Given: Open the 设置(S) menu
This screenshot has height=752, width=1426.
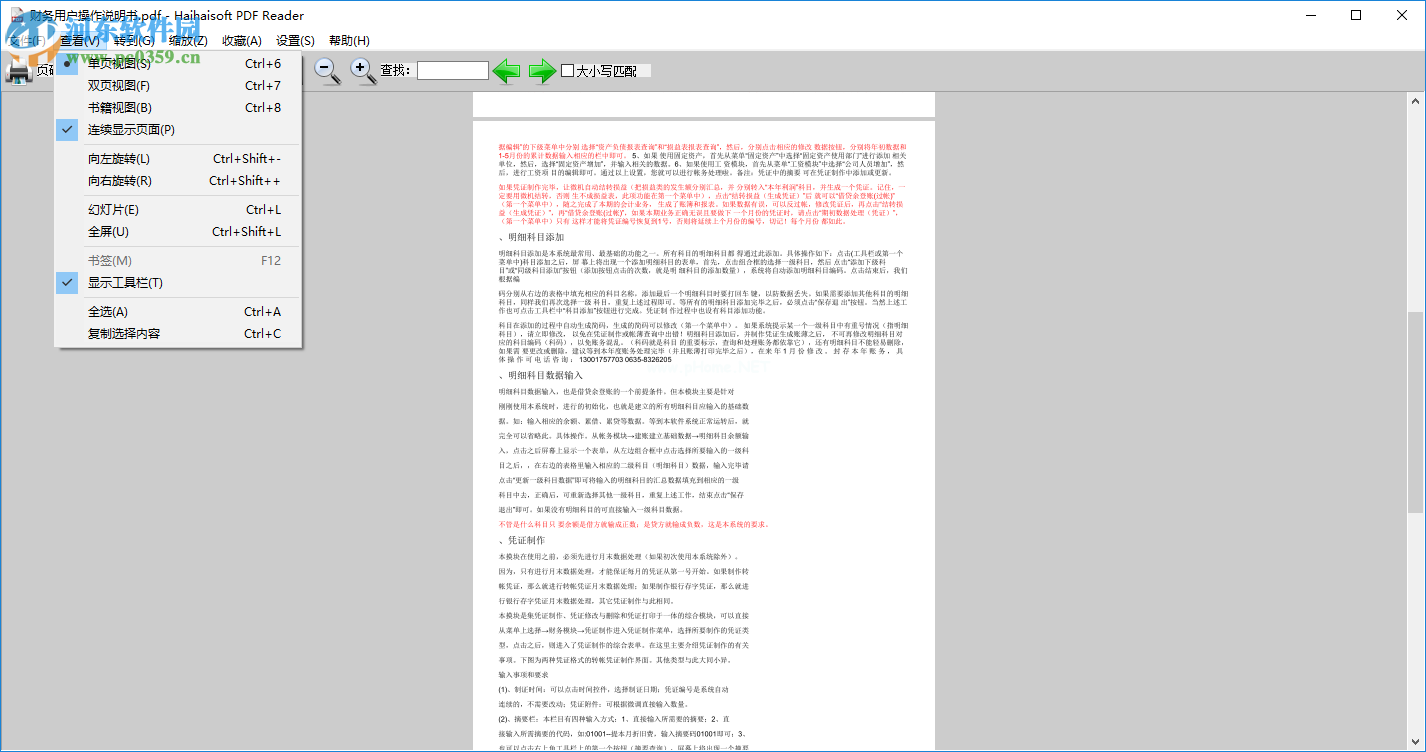Looking at the screenshot, I should (295, 40).
